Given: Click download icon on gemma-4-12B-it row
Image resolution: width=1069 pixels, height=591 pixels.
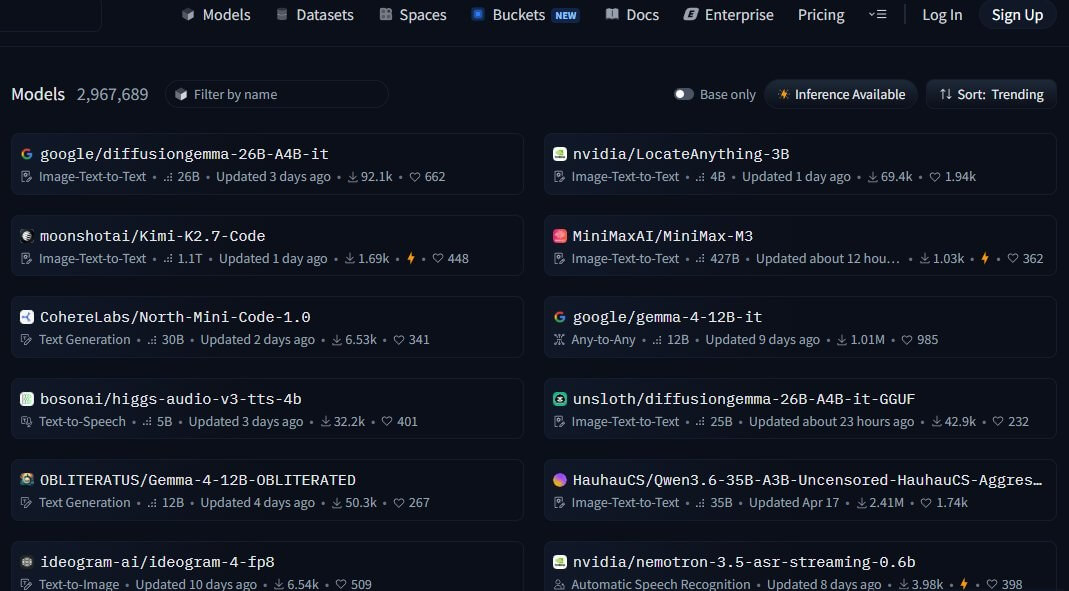Looking at the screenshot, I should pos(842,339).
